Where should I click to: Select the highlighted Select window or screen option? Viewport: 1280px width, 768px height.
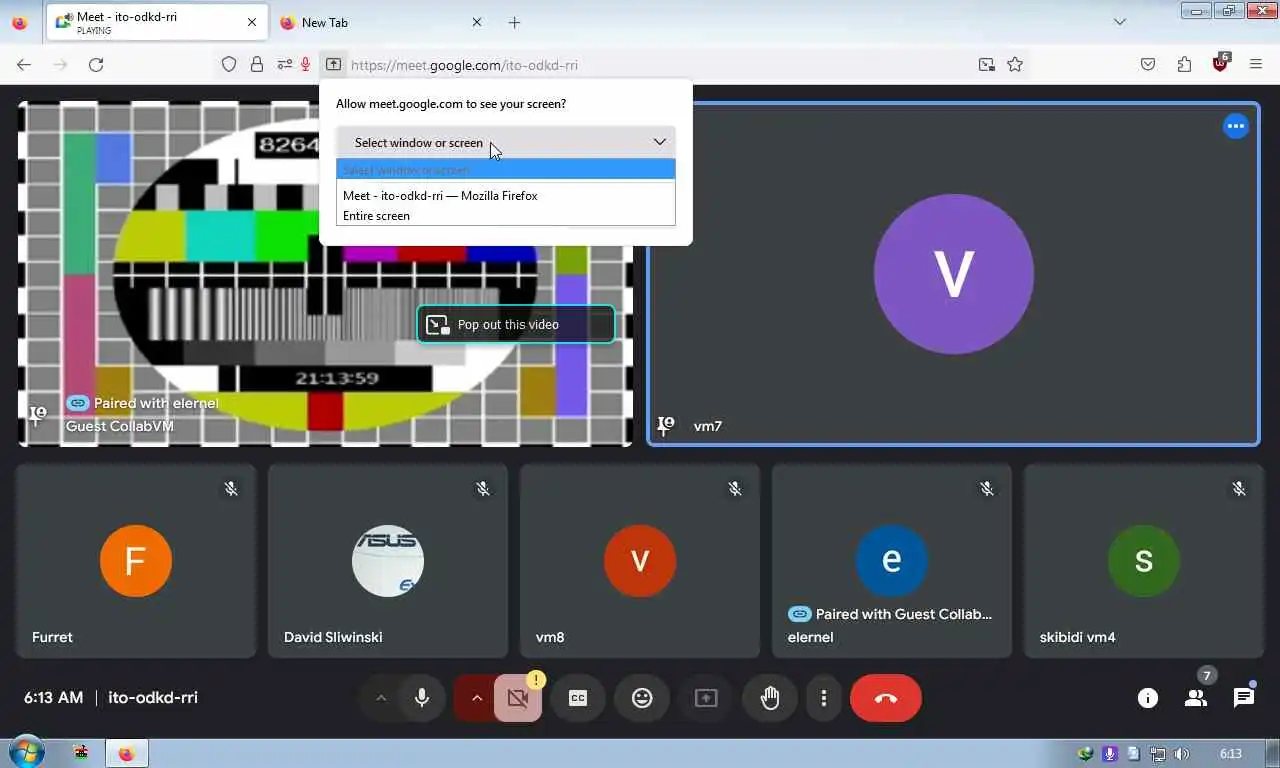coord(506,169)
